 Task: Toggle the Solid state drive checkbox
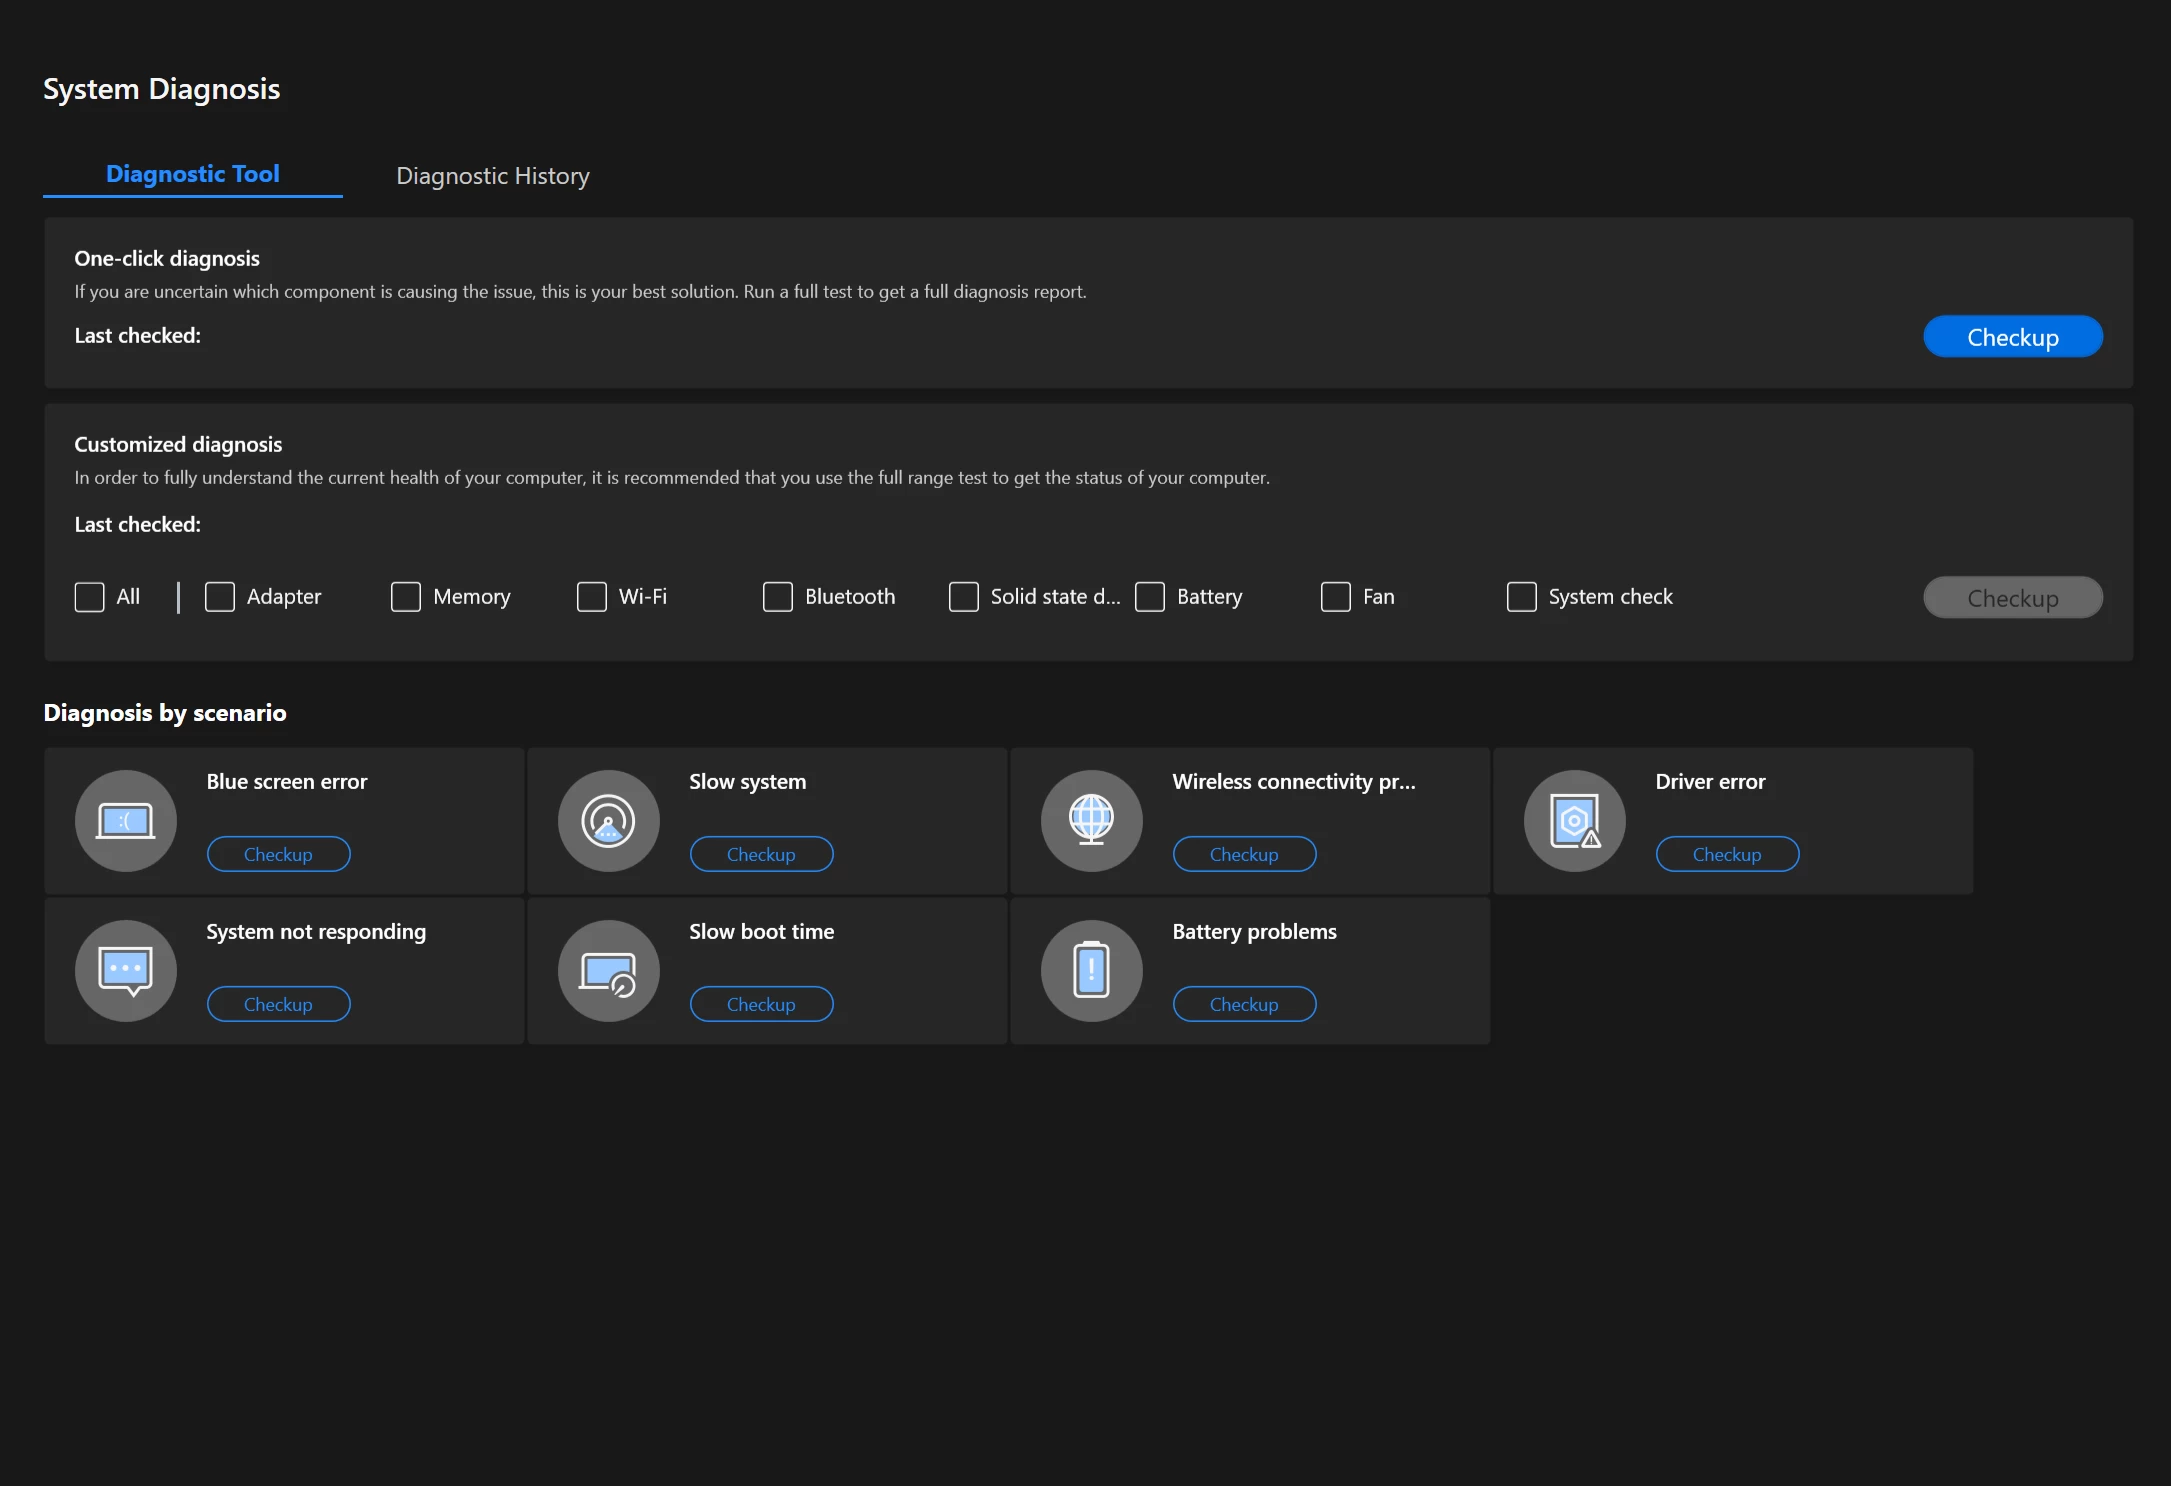click(964, 597)
